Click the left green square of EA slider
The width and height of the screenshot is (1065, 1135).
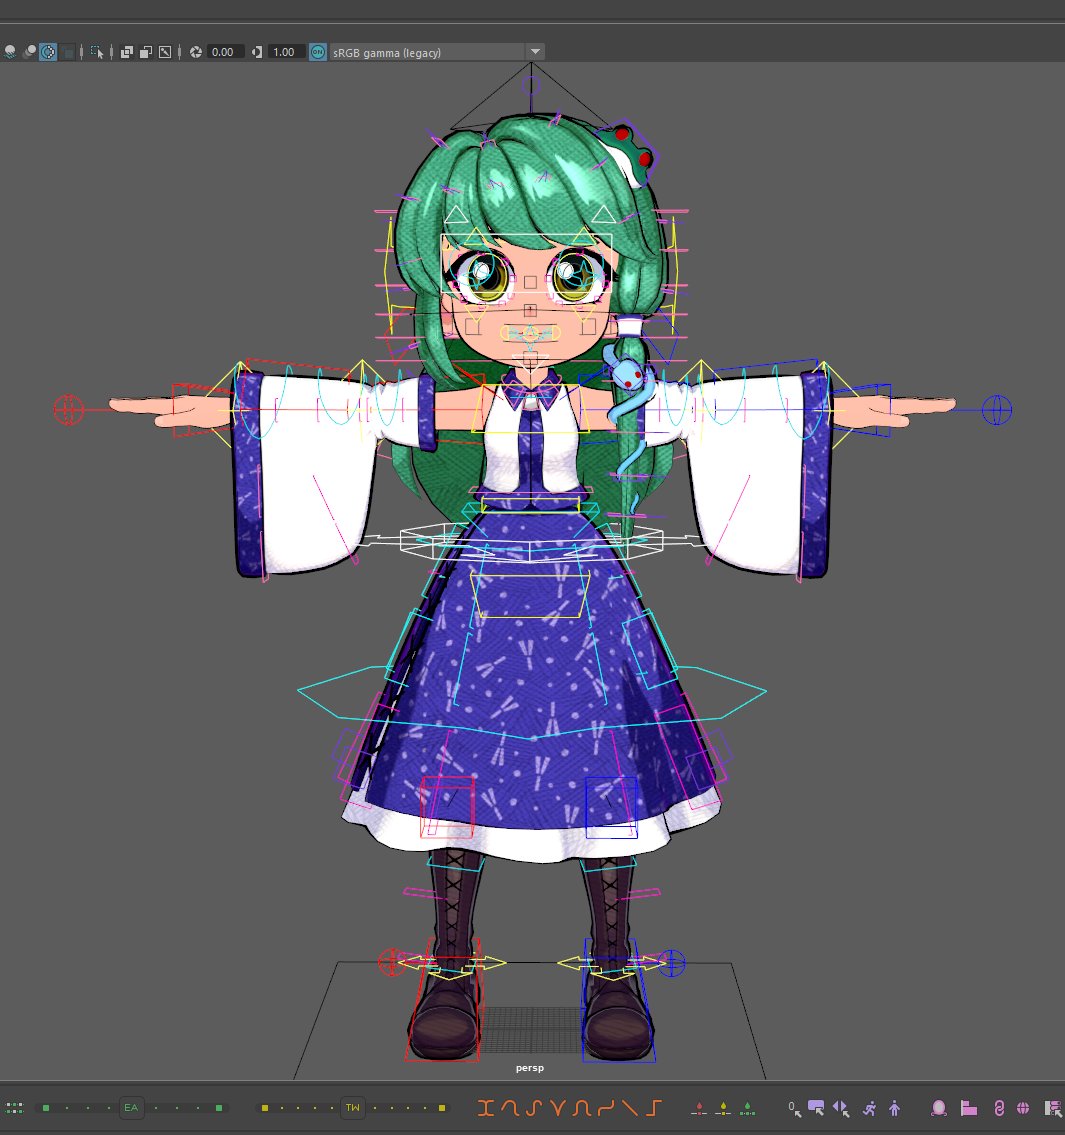[x=46, y=1107]
